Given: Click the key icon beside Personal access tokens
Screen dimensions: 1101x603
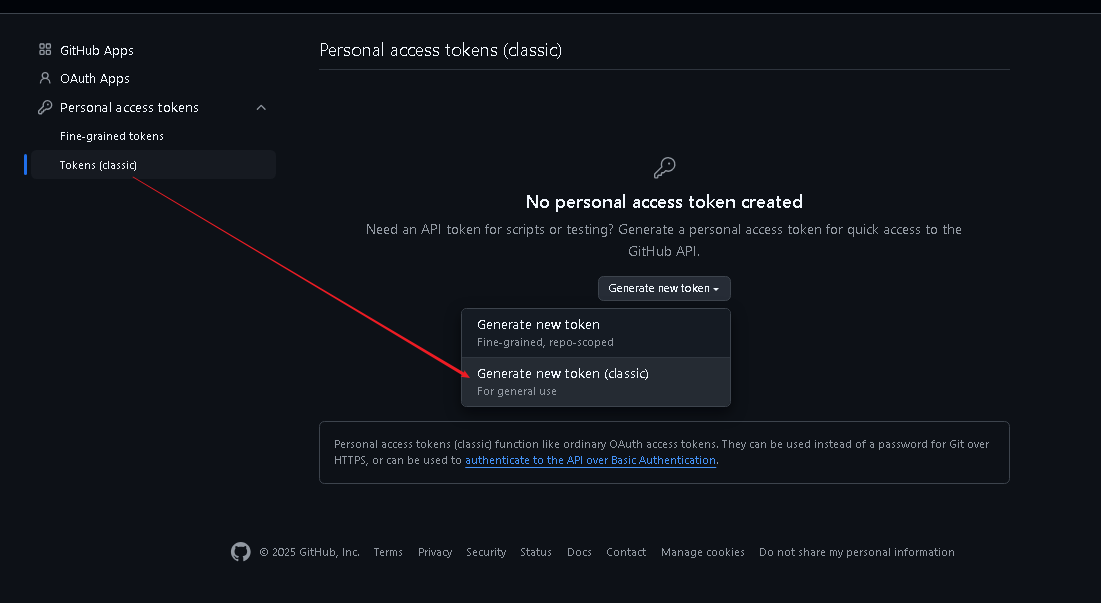Looking at the screenshot, I should 45,107.
